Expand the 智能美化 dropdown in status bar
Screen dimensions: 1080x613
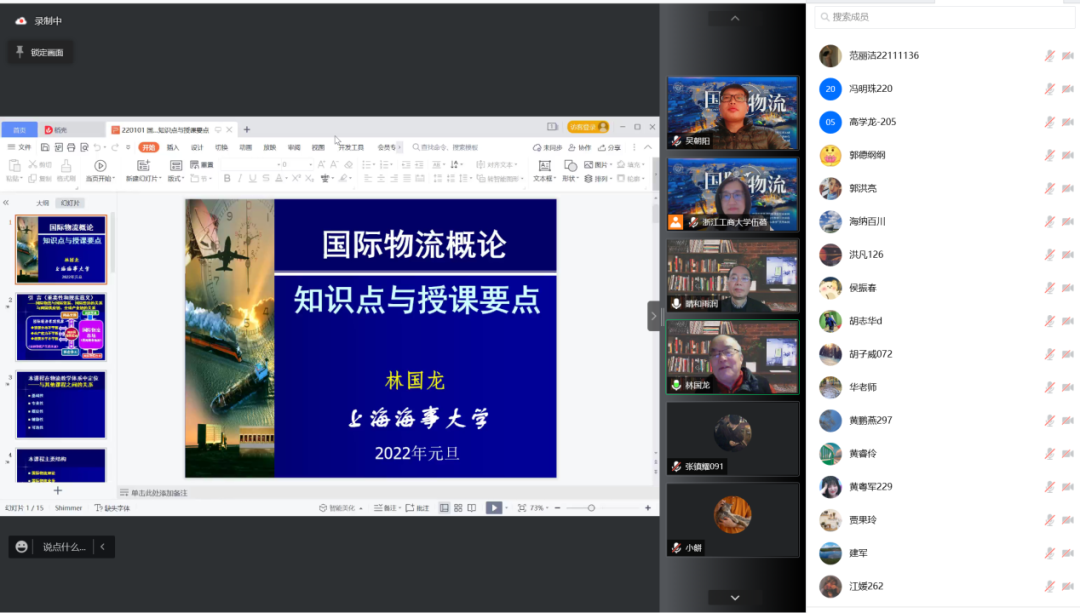[x=361, y=507]
